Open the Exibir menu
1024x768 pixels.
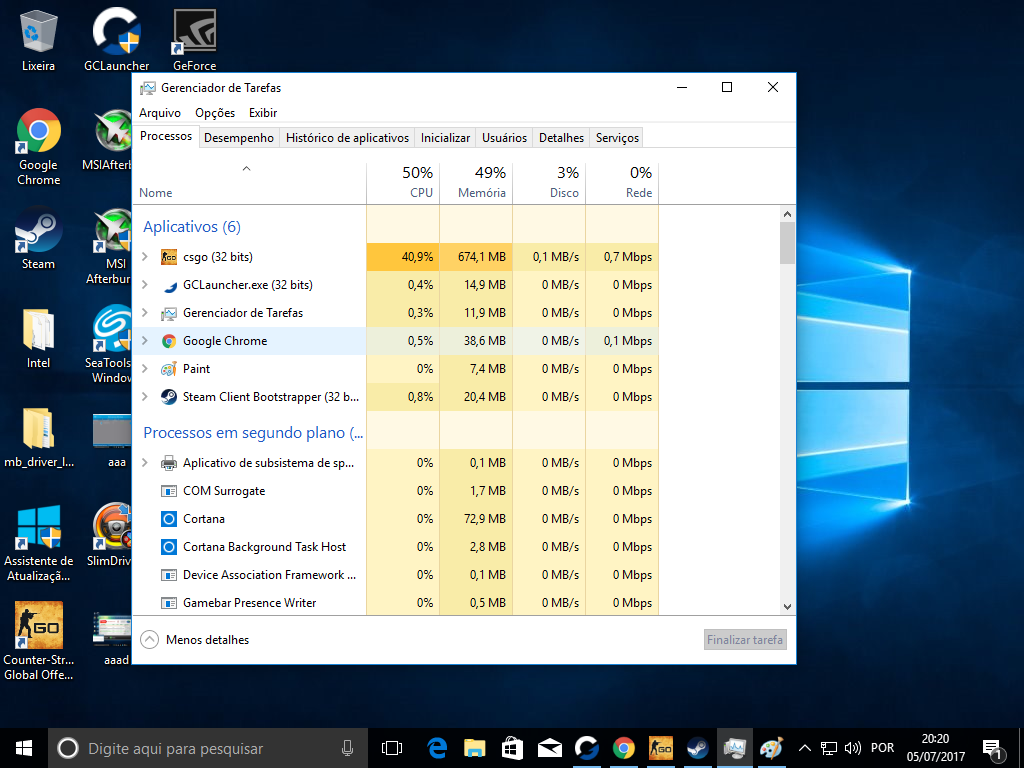pos(263,113)
